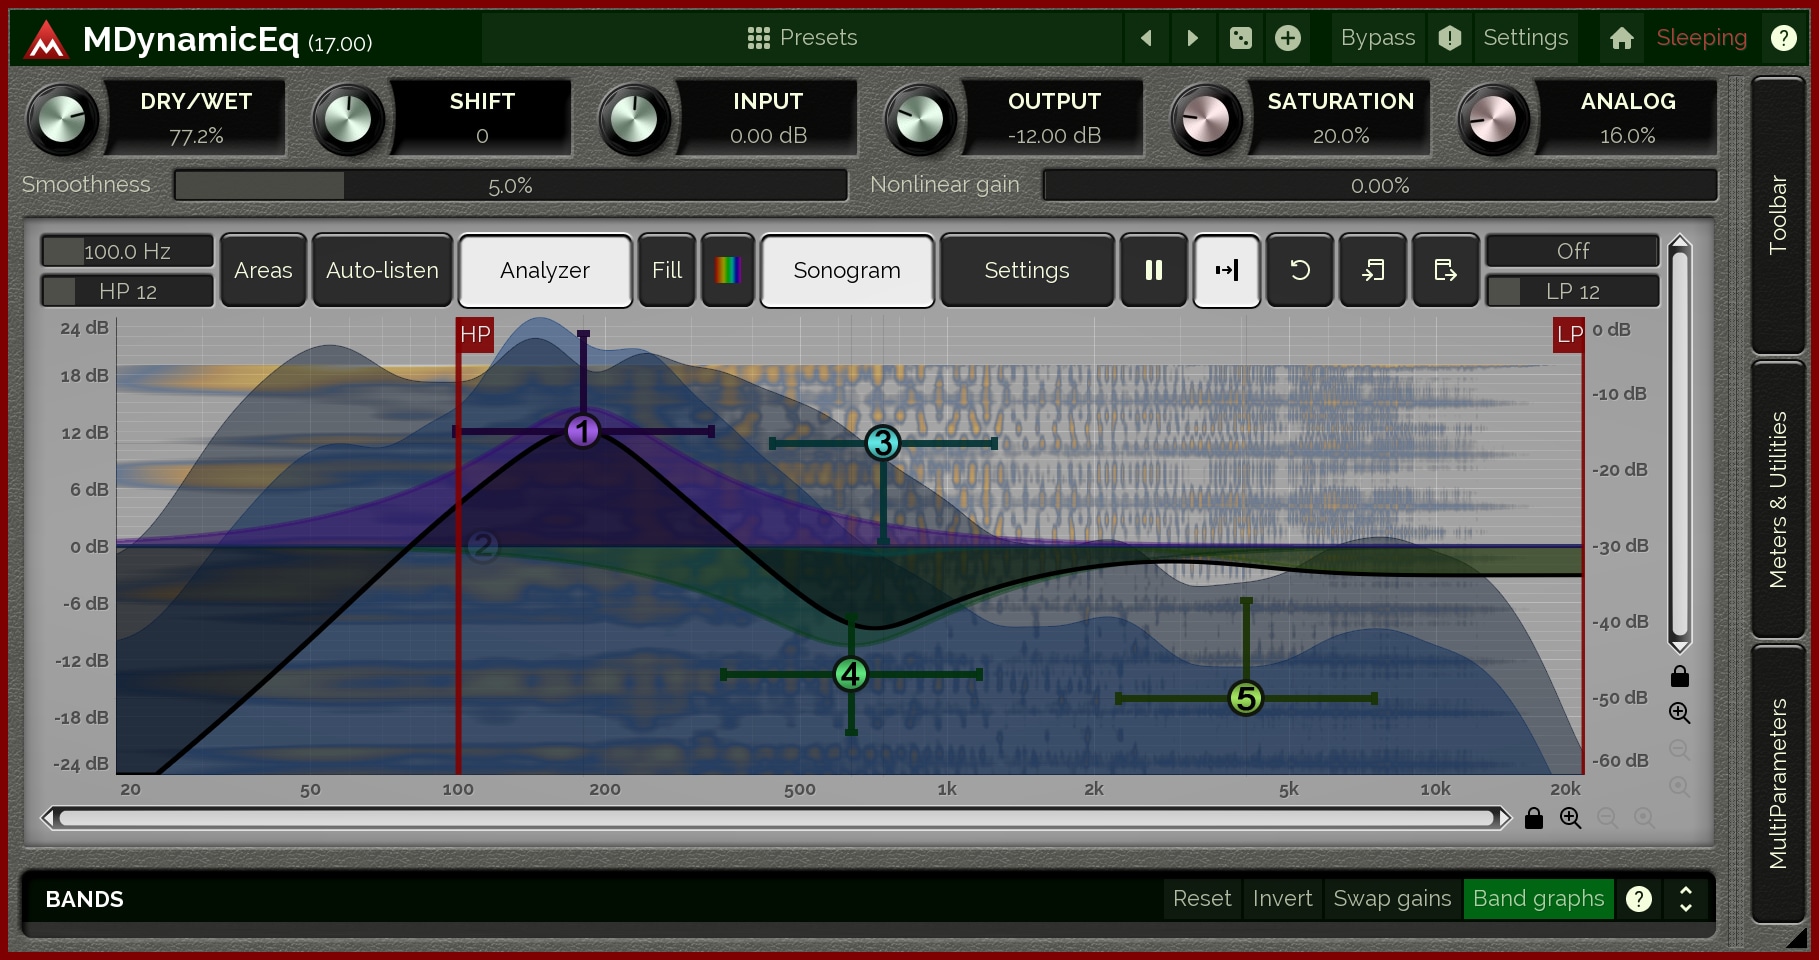Open the Meters & Utilities side tab

coord(1777,499)
